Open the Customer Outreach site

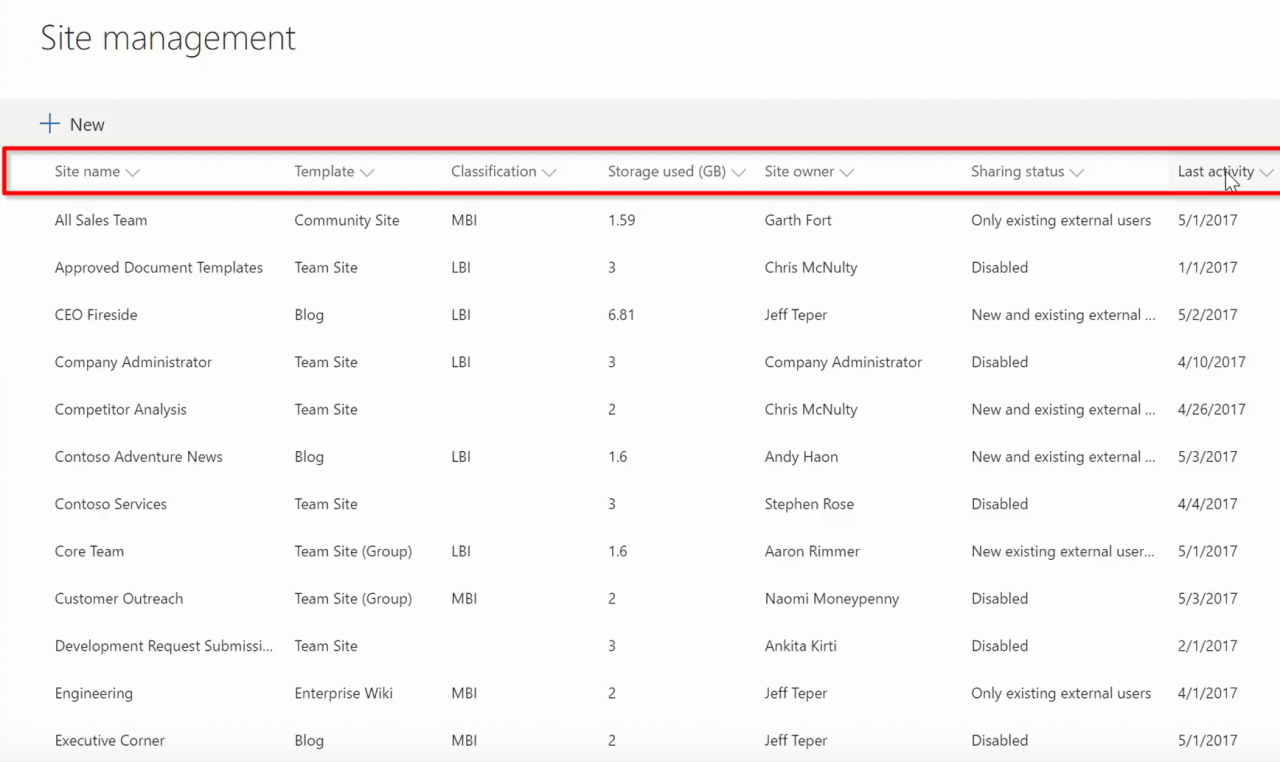(119, 599)
